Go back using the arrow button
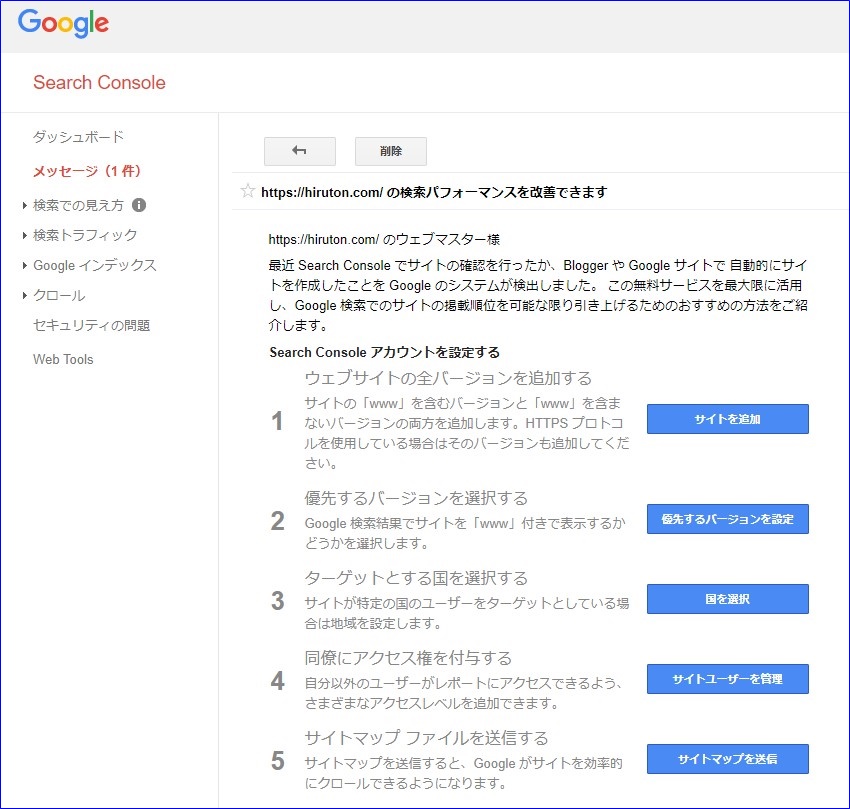This screenshot has width=850, height=809. pyautogui.click(x=300, y=151)
